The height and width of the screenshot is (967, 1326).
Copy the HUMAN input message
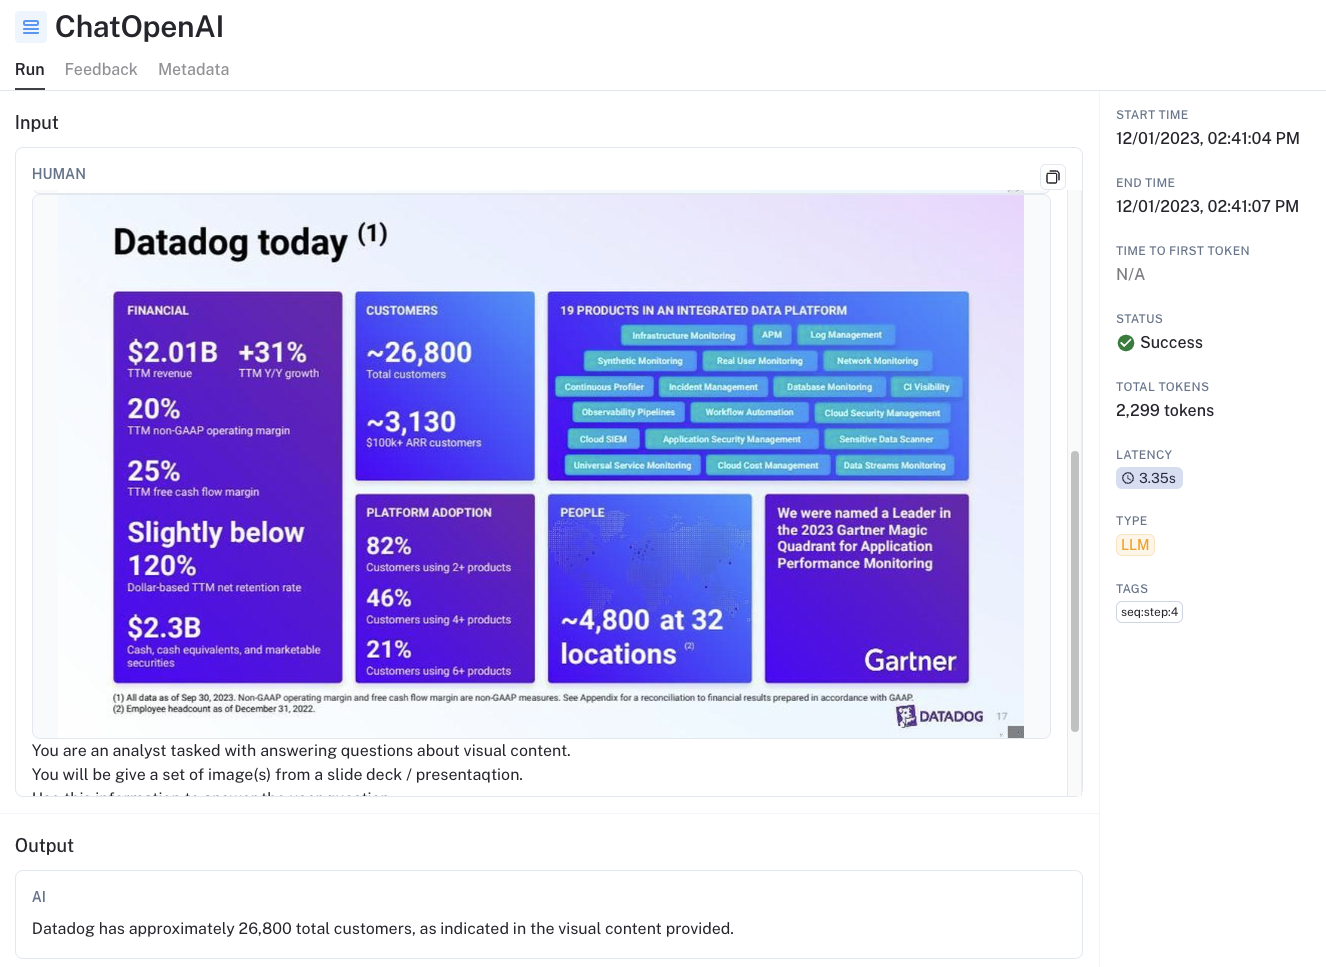pyautogui.click(x=1053, y=177)
